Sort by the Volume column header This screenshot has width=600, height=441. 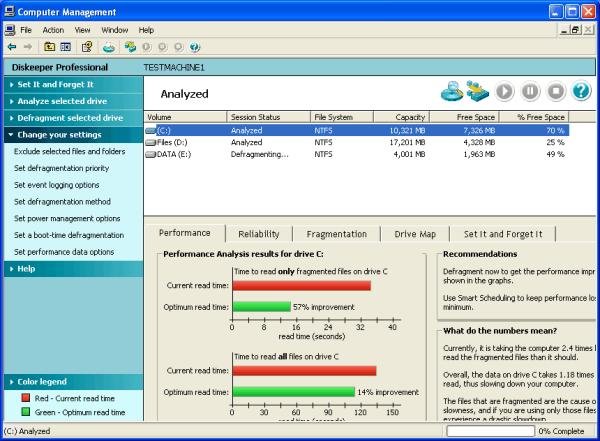tap(185, 117)
